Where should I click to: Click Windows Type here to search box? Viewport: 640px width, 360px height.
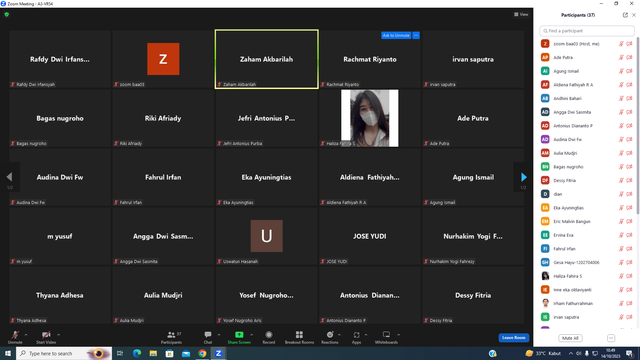pyautogui.click(x=64, y=353)
